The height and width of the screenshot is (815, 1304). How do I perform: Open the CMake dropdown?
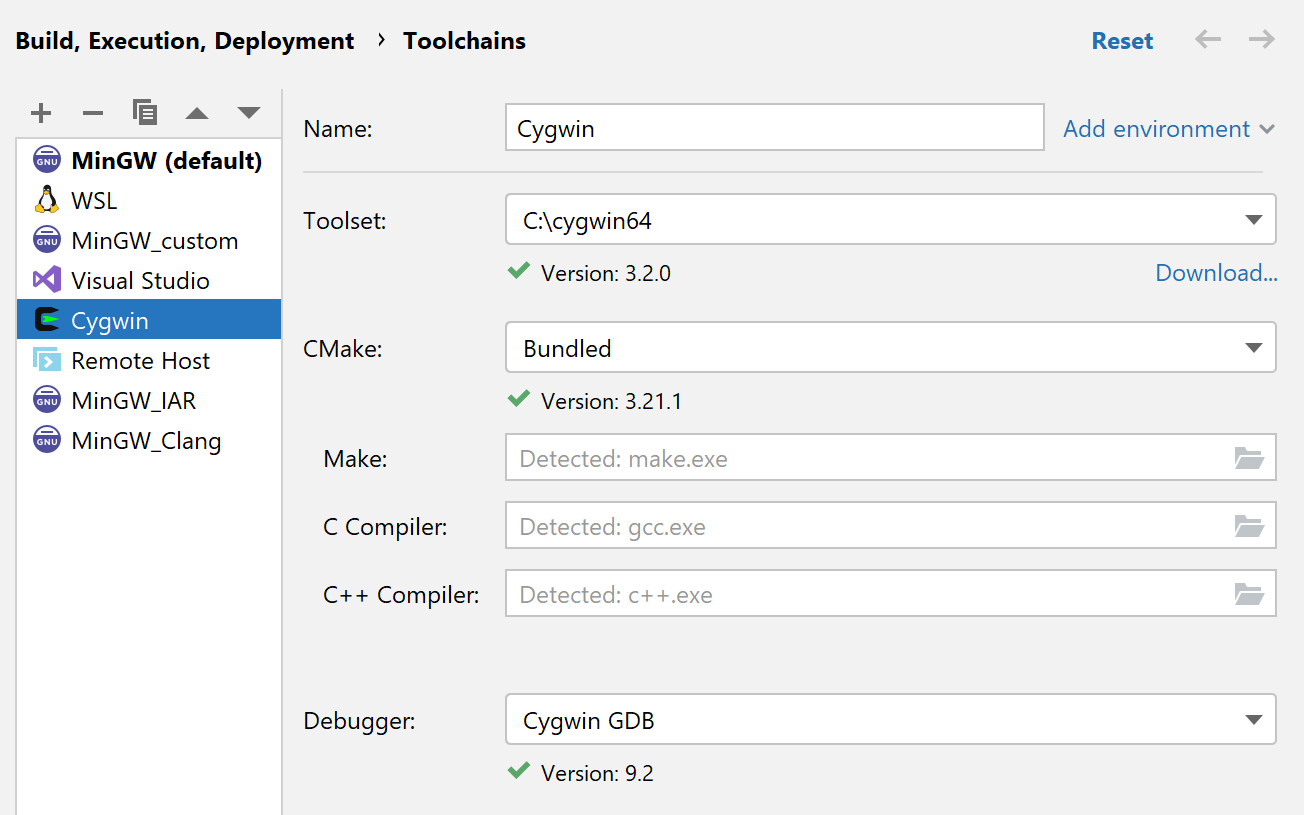(1253, 347)
